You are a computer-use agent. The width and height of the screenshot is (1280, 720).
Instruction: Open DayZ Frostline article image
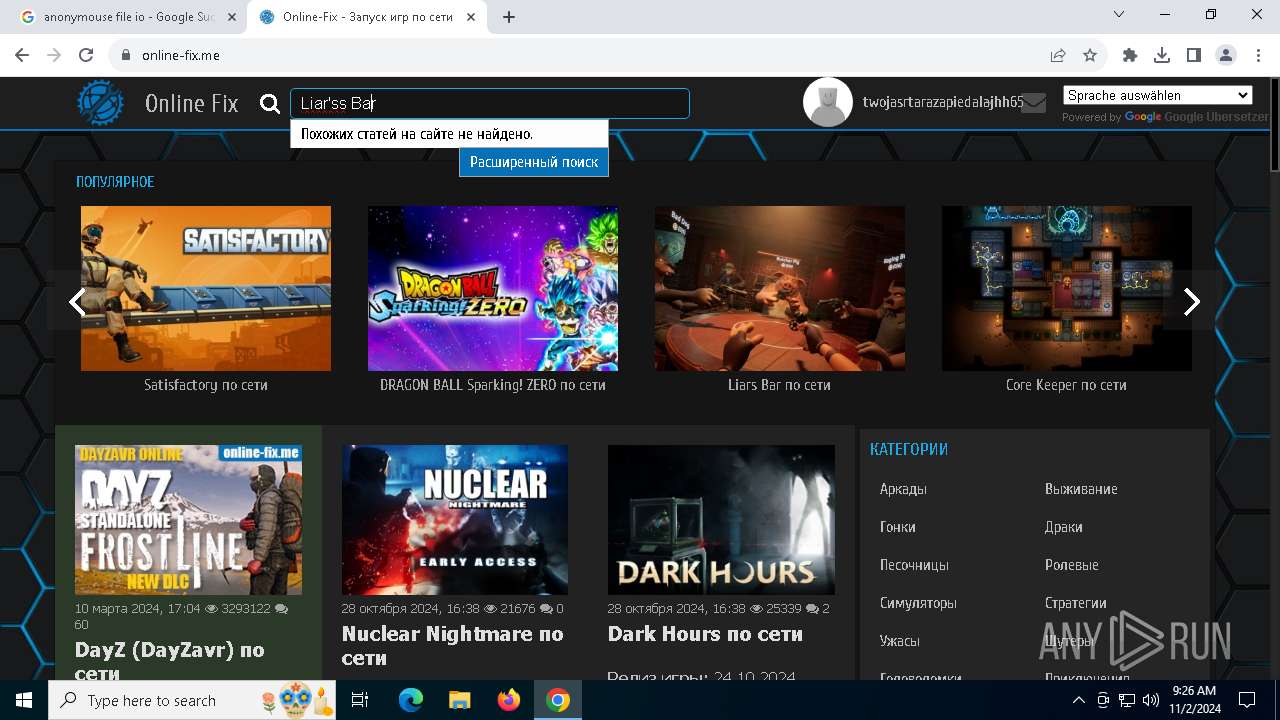coord(188,520)
